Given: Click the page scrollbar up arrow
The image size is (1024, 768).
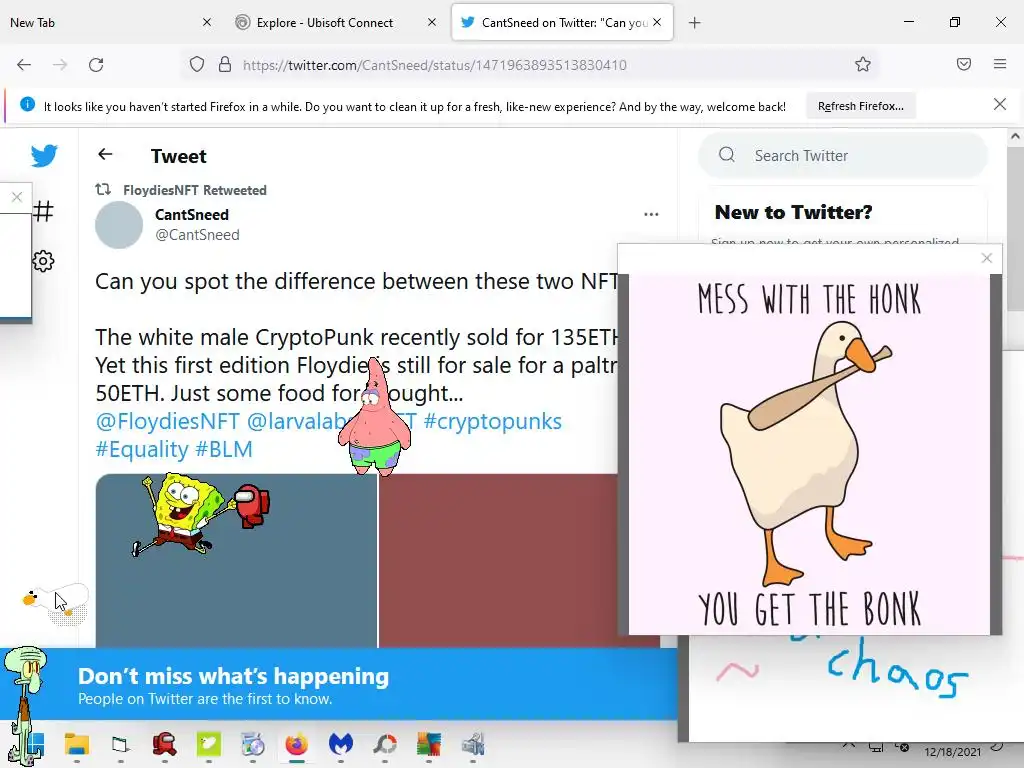Looking at the screenshot, I should (1015, 136).
